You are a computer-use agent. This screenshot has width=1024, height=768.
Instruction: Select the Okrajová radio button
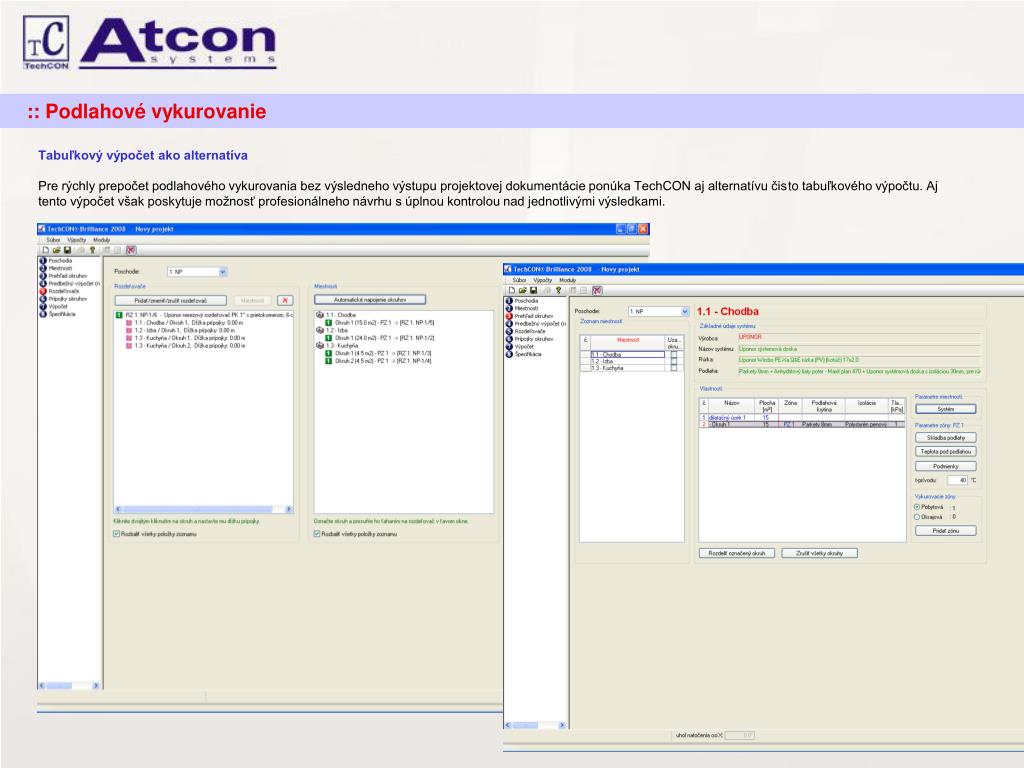tap(917, 517)
